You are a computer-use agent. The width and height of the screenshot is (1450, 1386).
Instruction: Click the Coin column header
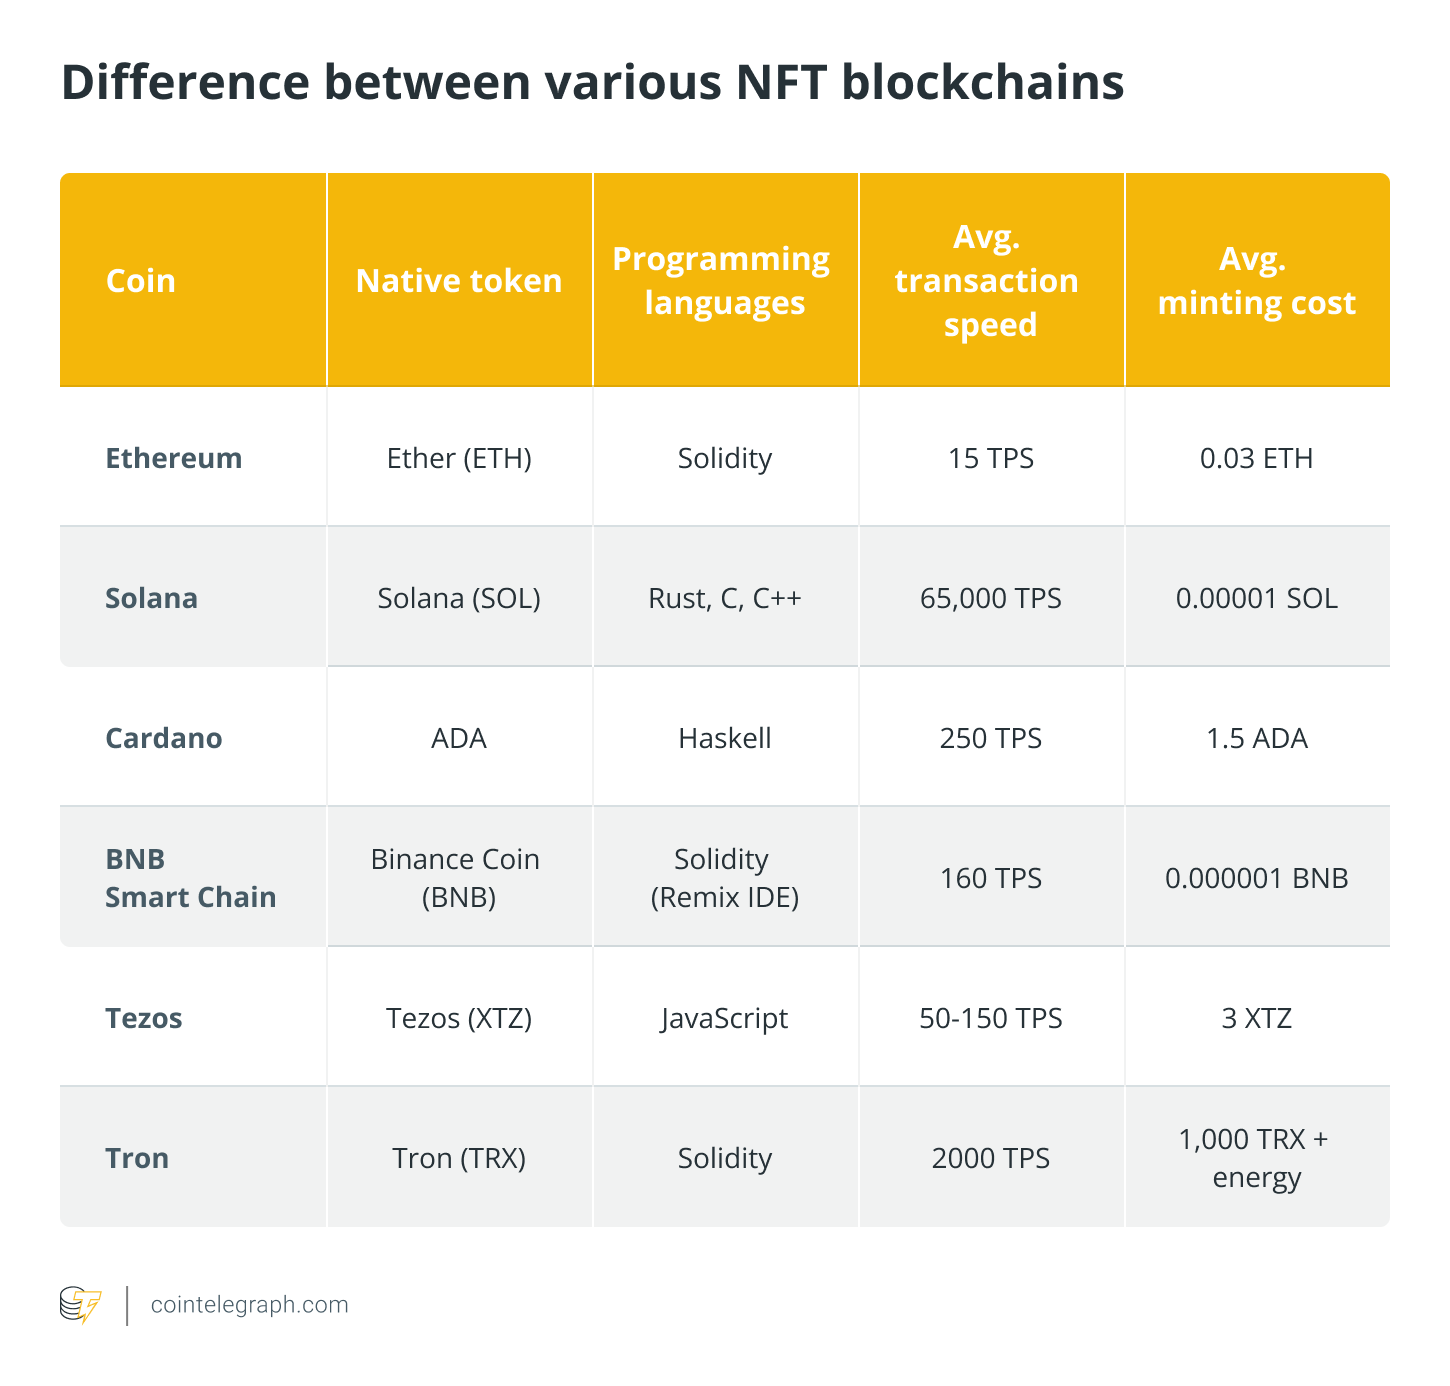point(141,281)
